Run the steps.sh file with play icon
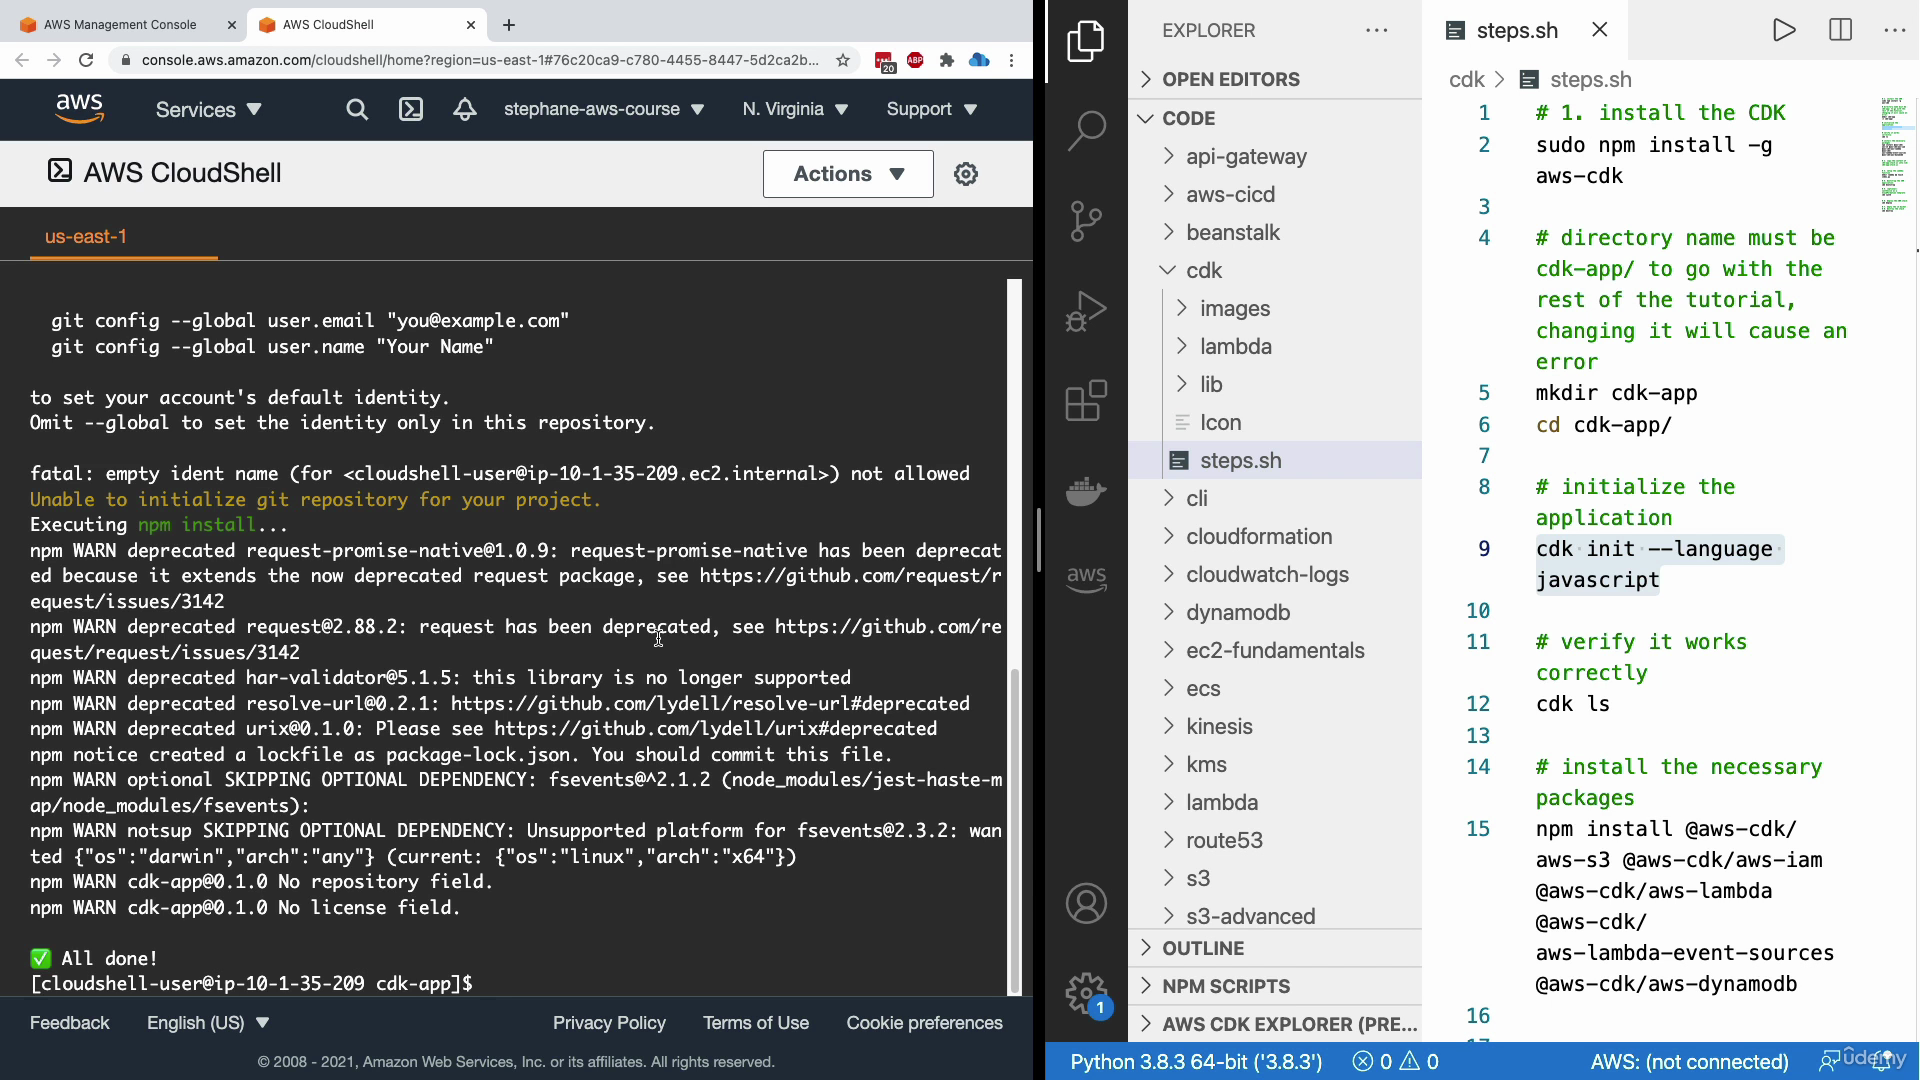Image resolution: width=1920 pixels, height=1080 pixels. pos(1784,30)
